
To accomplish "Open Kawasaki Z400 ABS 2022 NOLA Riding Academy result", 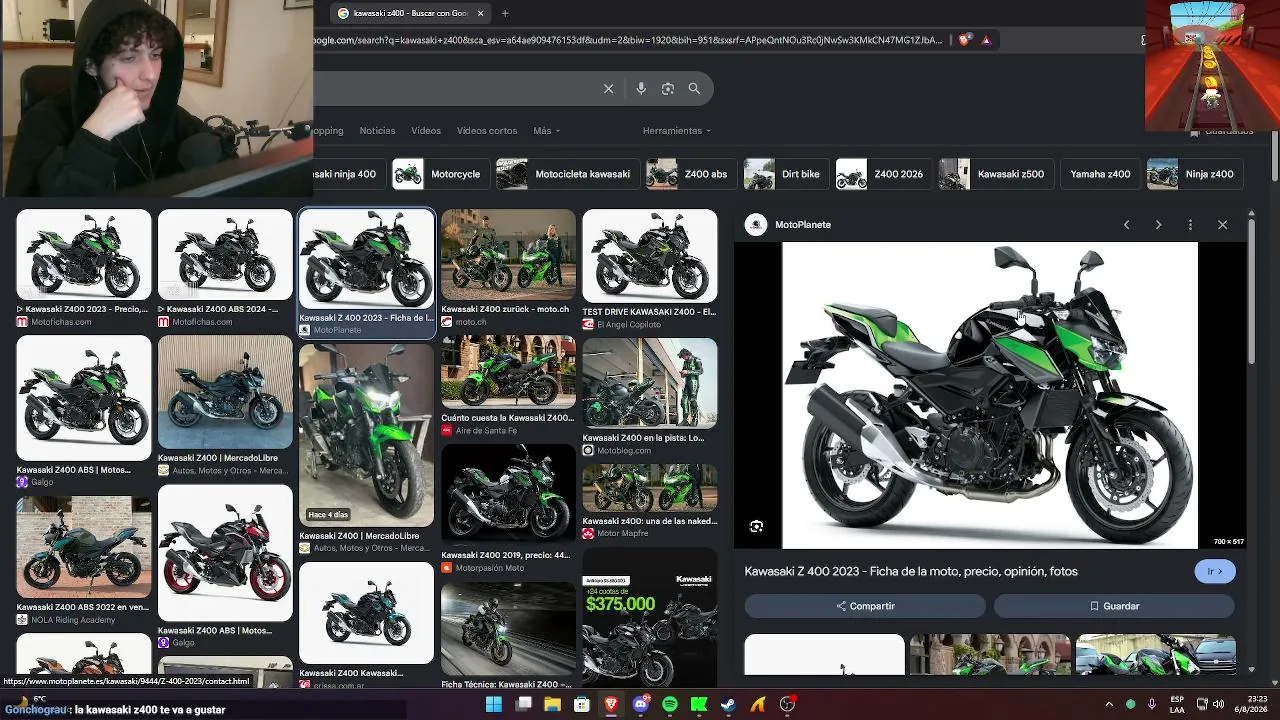I will click(x=84, y=546).
